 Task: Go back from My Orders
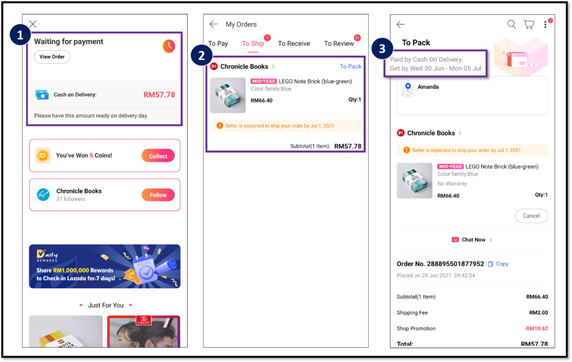(x=214, y=24)
